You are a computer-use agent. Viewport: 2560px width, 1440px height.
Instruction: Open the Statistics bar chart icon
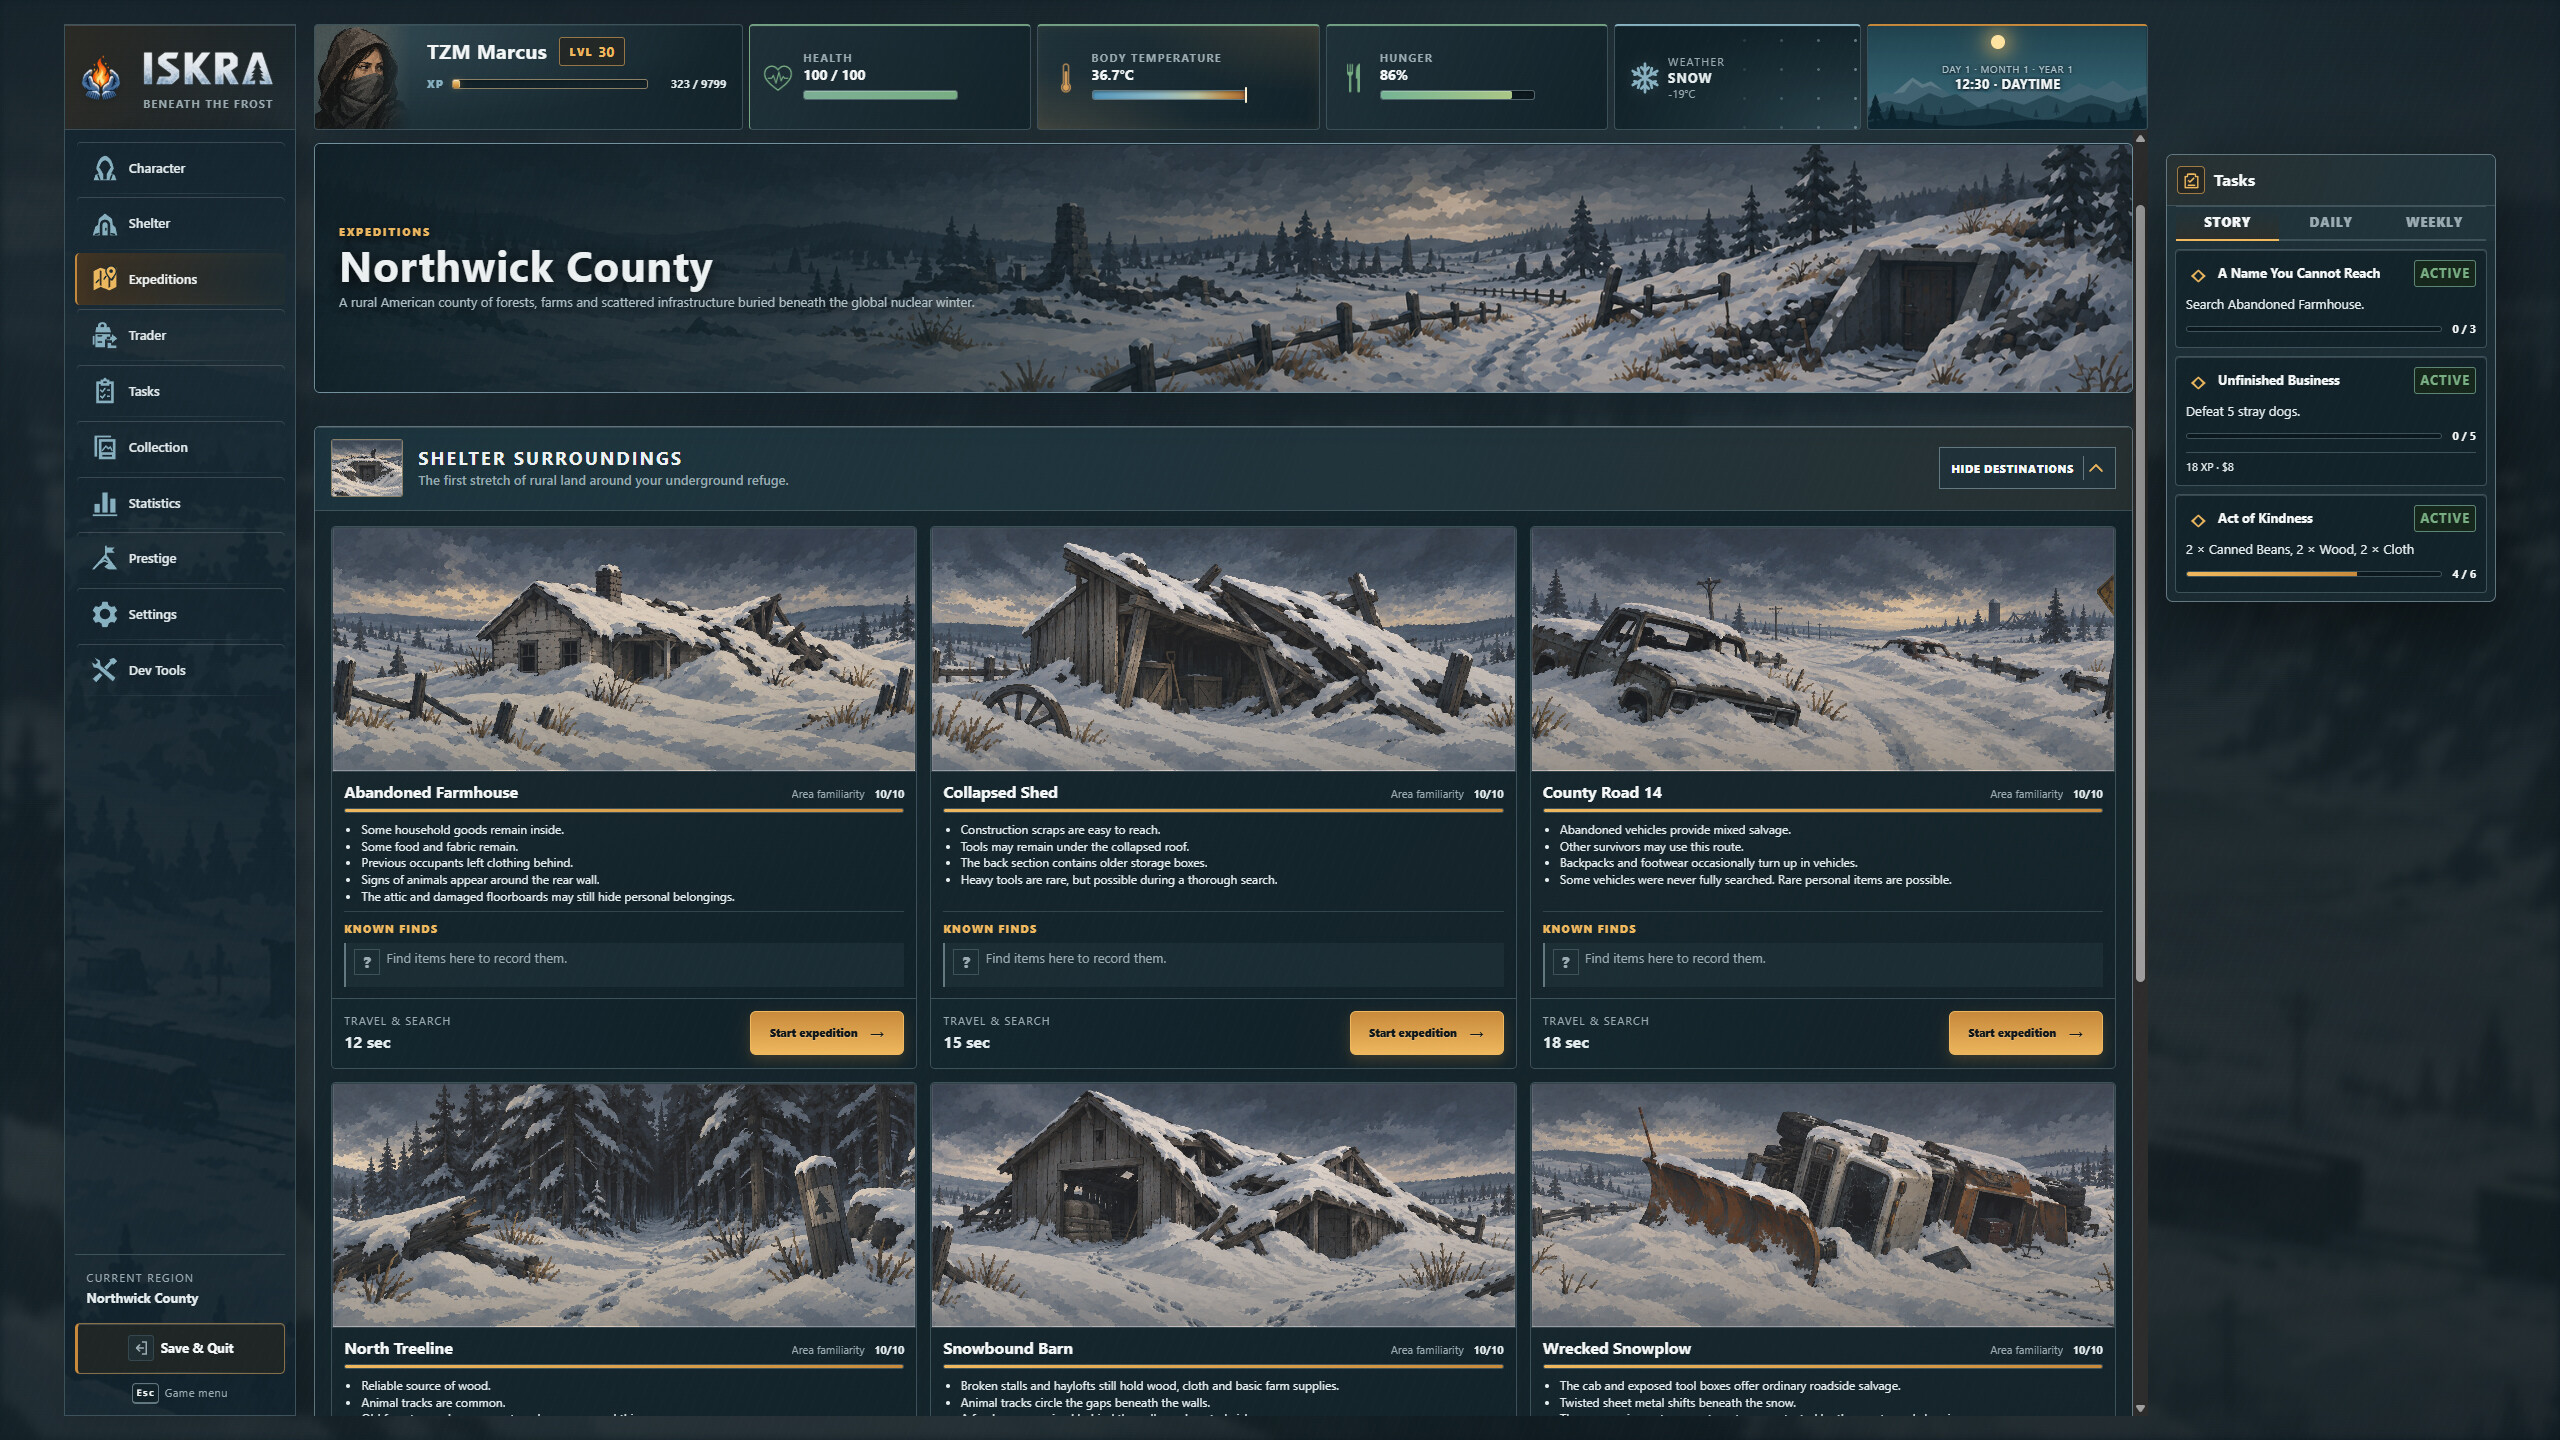coord(104,503)
